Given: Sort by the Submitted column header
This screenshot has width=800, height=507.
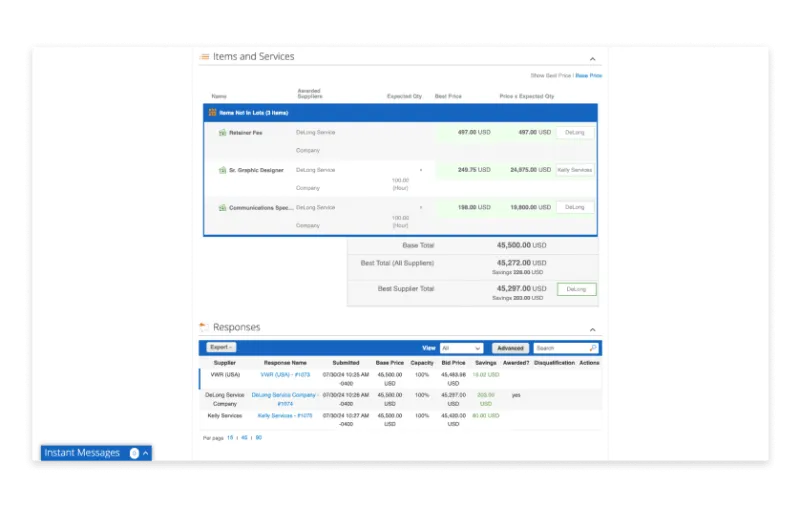Looking at the screenshot, I should click(x=346, y=363).
